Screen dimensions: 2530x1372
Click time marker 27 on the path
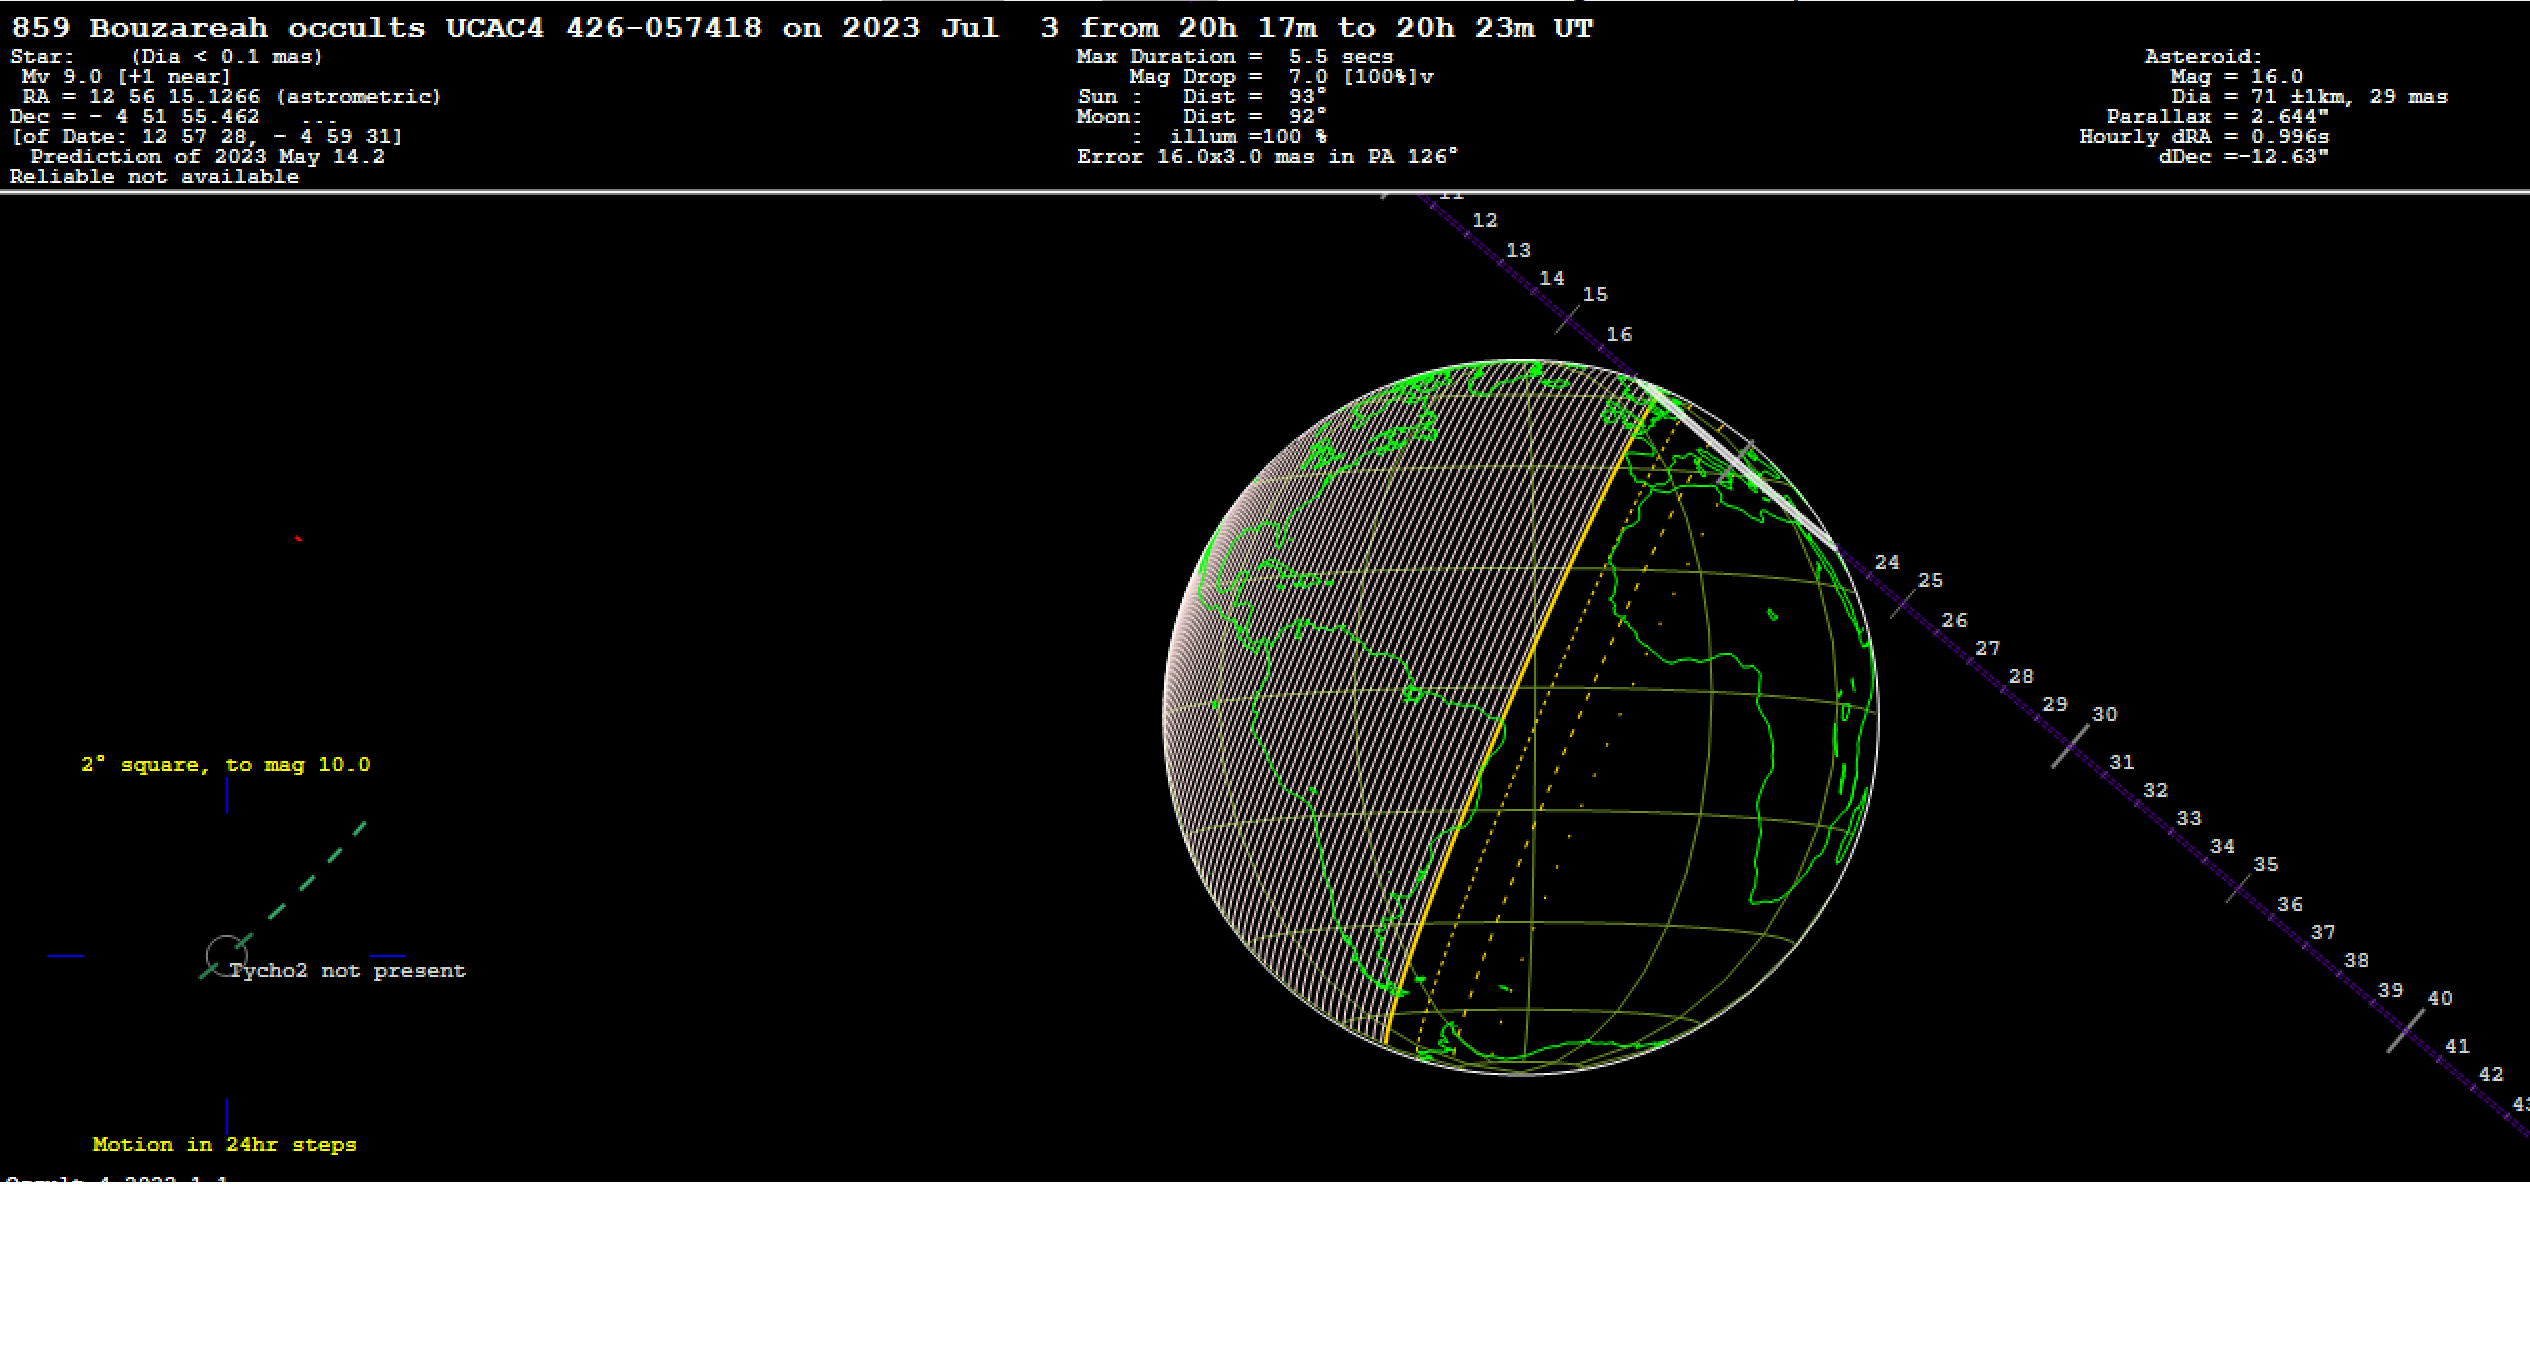tap(1987, 649)
